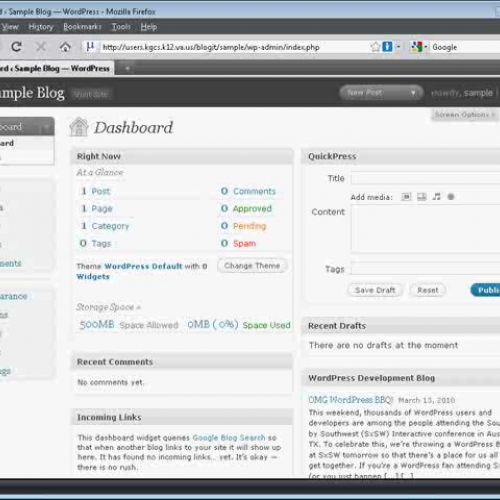Open the Widgets link

pos(93,276)
